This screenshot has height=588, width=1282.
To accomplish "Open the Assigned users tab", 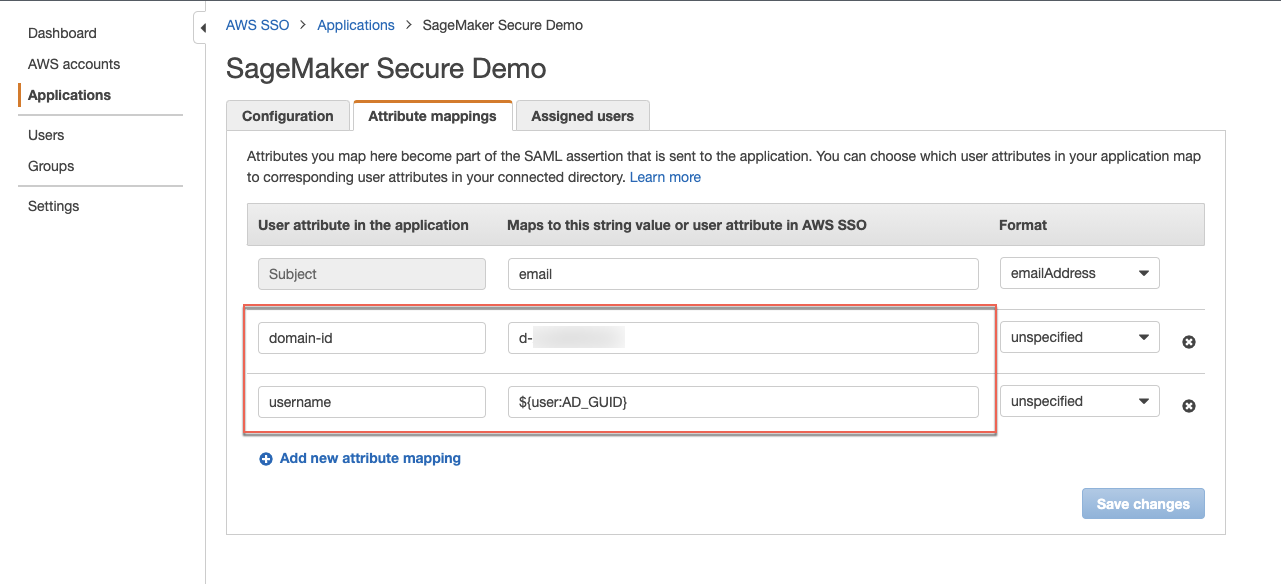I will (583, 116).
